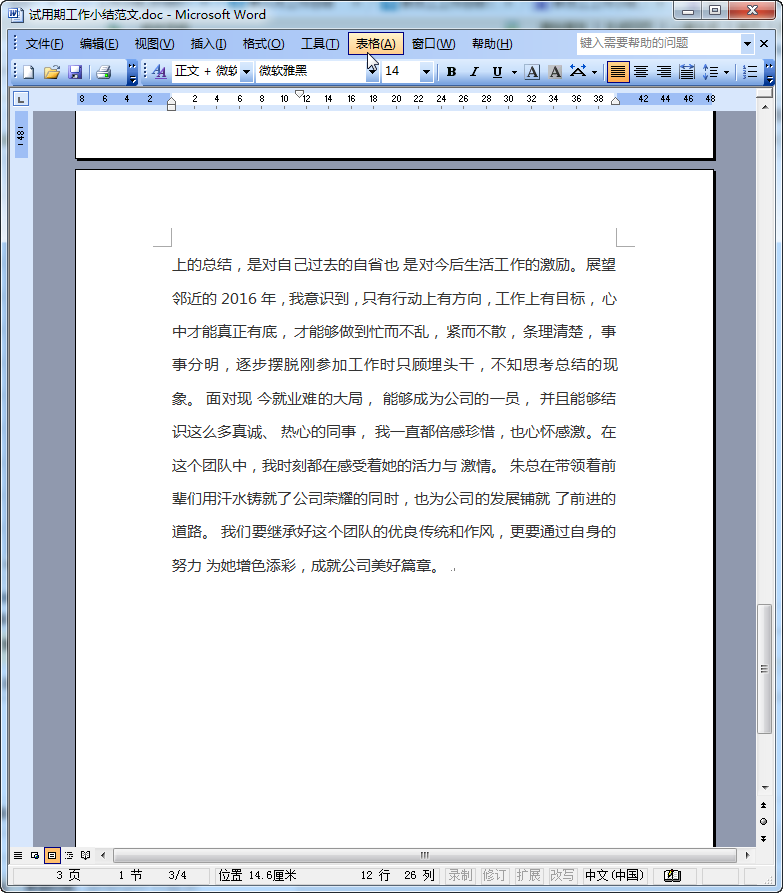Open the 窗口(W) menu
The height and width of the screenshot is (893, 783).
click(x=433, y=44)
